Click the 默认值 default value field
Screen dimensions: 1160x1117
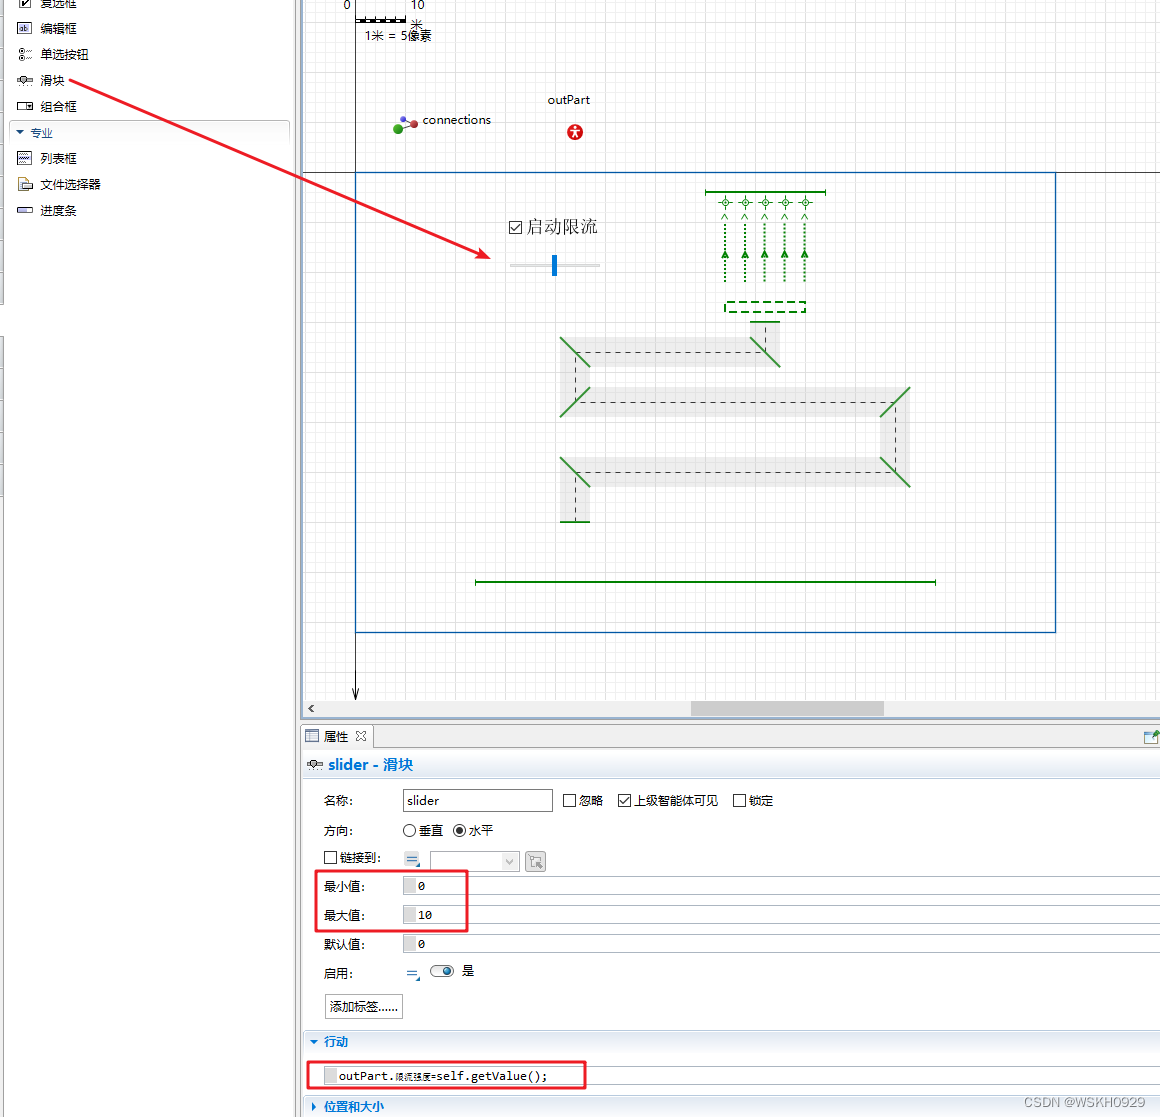(x=781, y=944)
